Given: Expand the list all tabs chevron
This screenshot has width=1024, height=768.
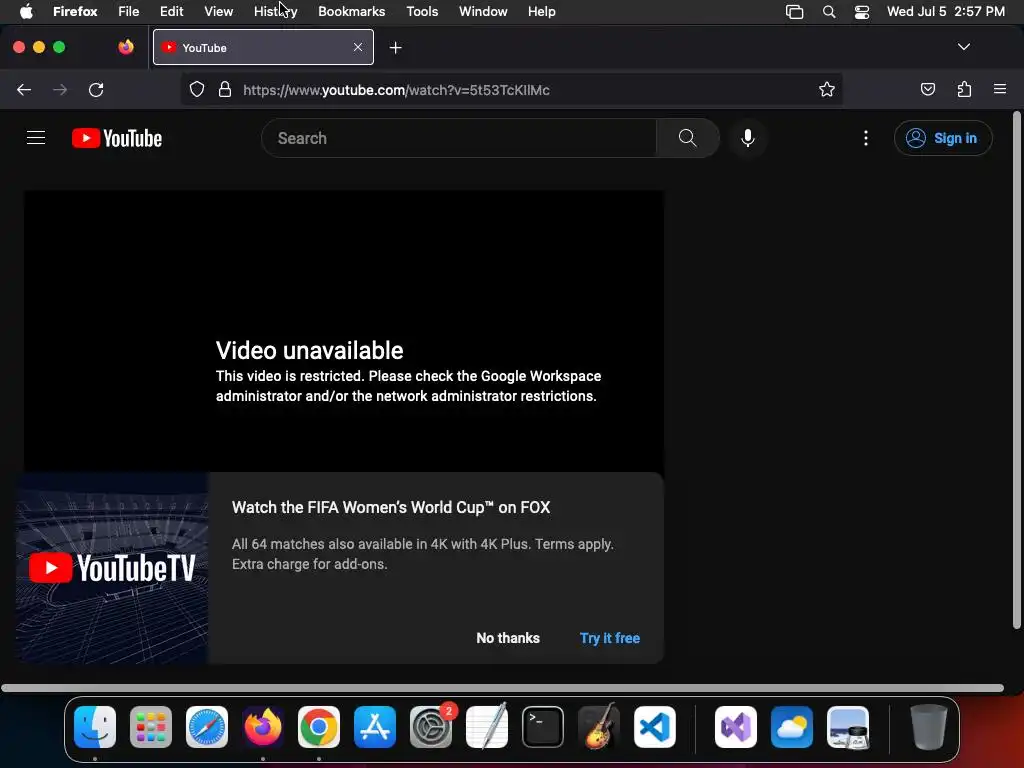Looking at the screenshot, I should click(963, 47).
